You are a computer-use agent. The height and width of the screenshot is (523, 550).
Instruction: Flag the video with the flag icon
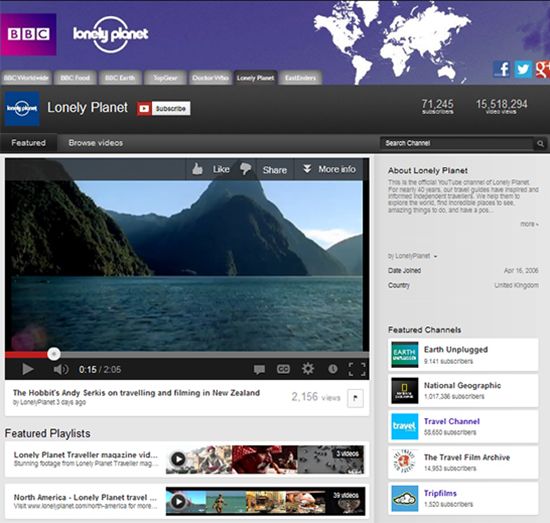[355, 398]
